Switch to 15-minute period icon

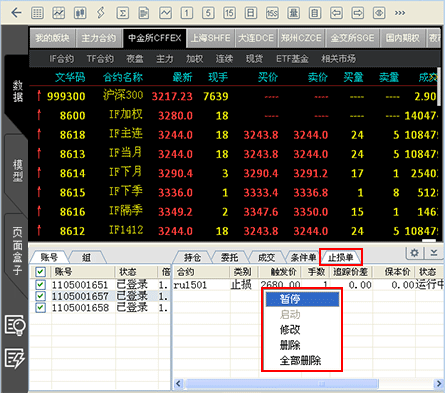click(229, 13)
